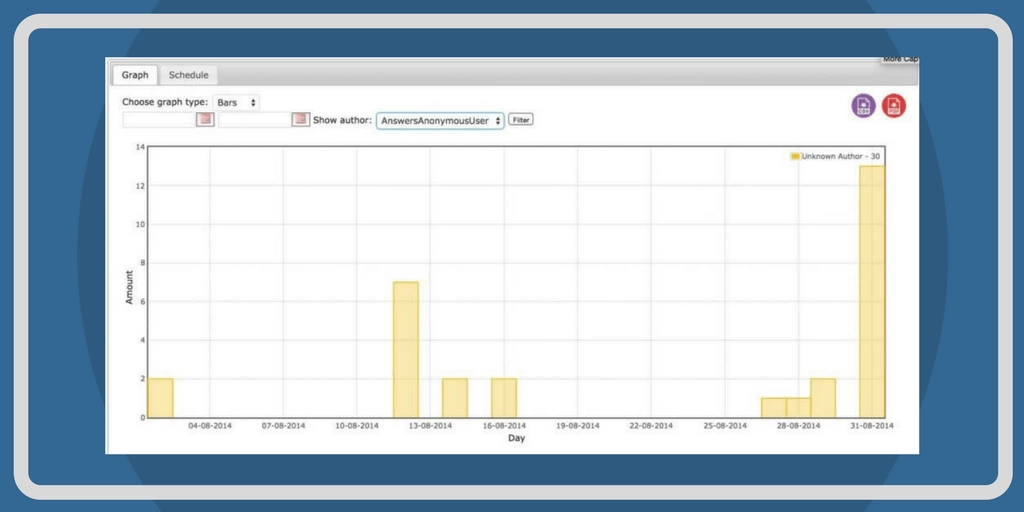Export graph with red PDF icon
Image resolution: width=1024 pixels, height=512 pixels.
[x=894, y=105]
